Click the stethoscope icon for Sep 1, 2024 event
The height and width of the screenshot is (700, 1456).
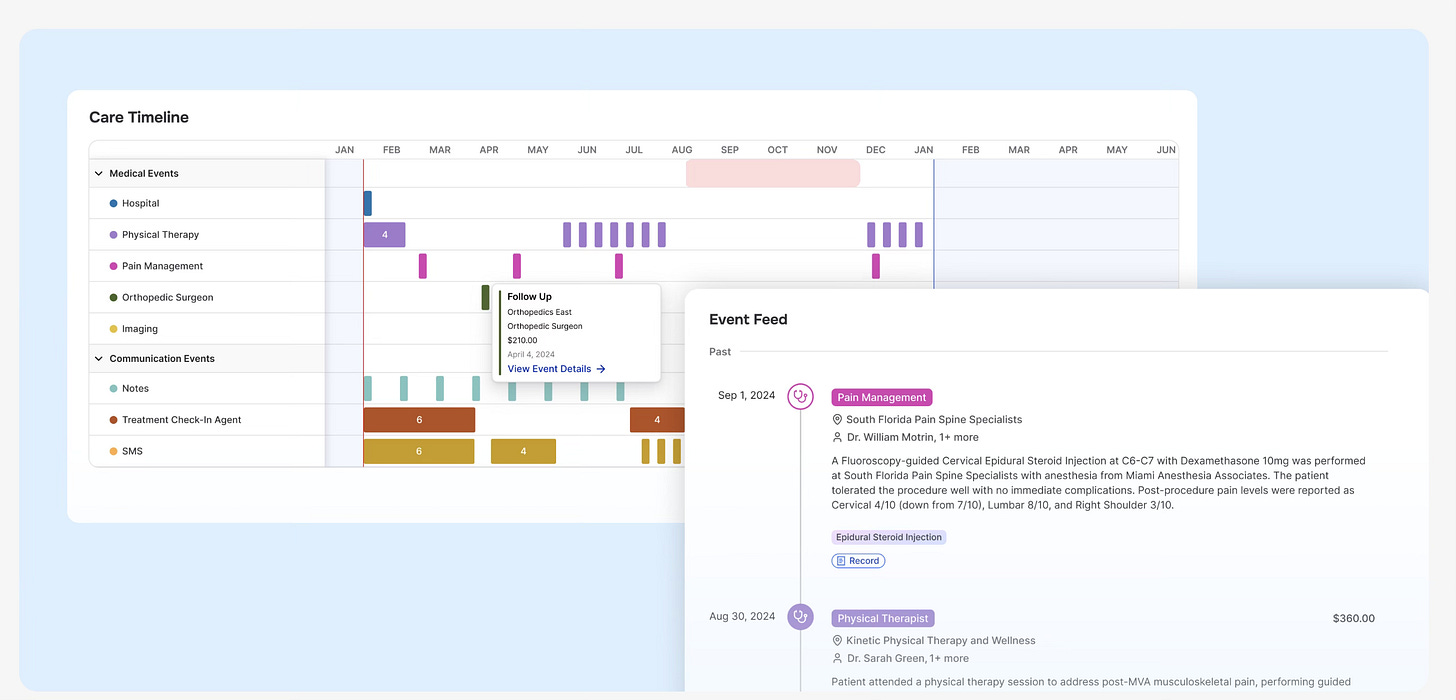click(800, 396)
